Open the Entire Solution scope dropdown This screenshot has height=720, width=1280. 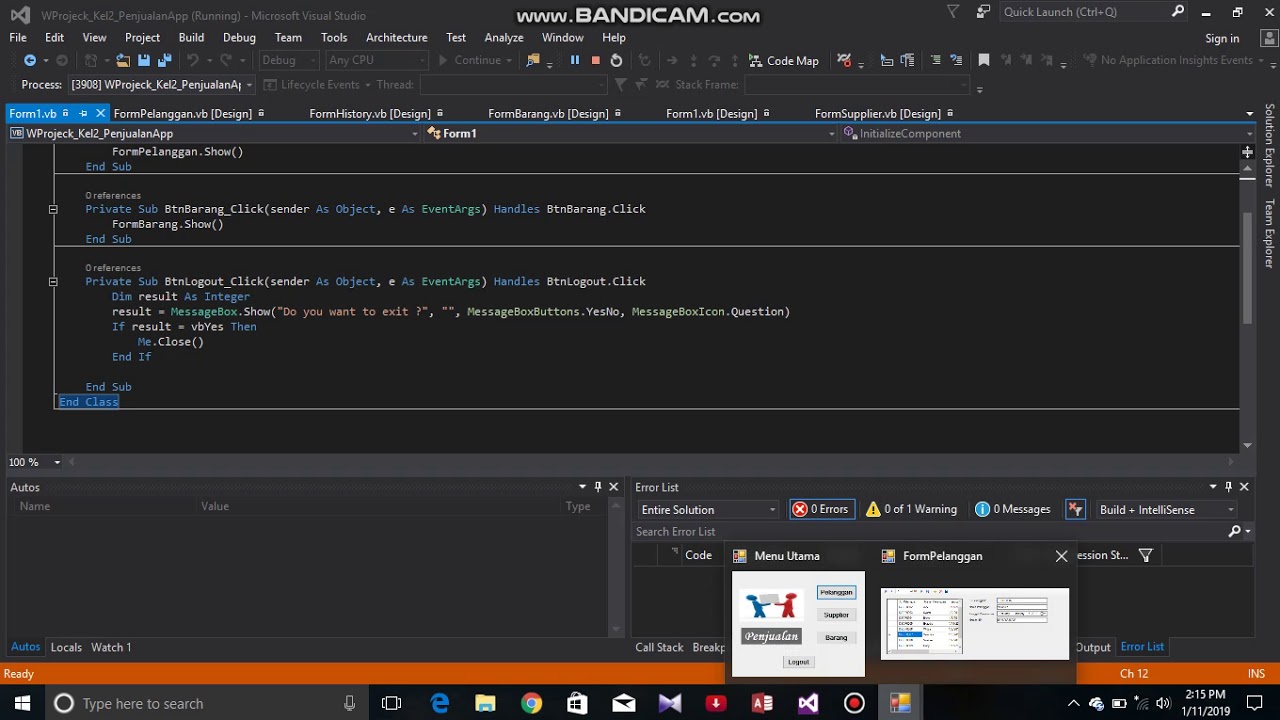pyautogui.click(x=708, y=510)
